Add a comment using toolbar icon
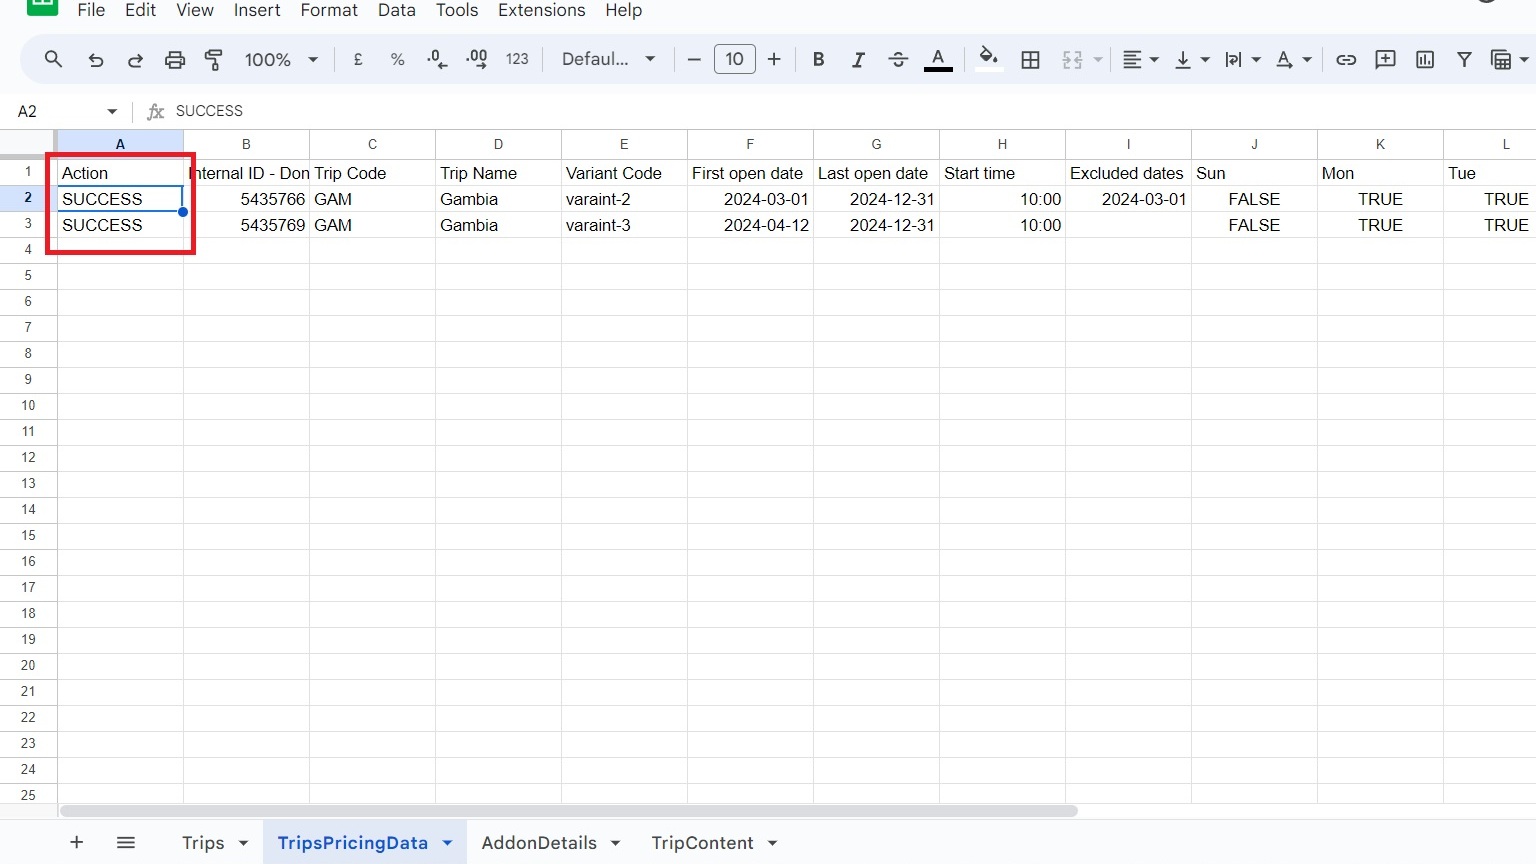Image resolution: width=1536 pixels, height=864 pixels. (1385, 60)
